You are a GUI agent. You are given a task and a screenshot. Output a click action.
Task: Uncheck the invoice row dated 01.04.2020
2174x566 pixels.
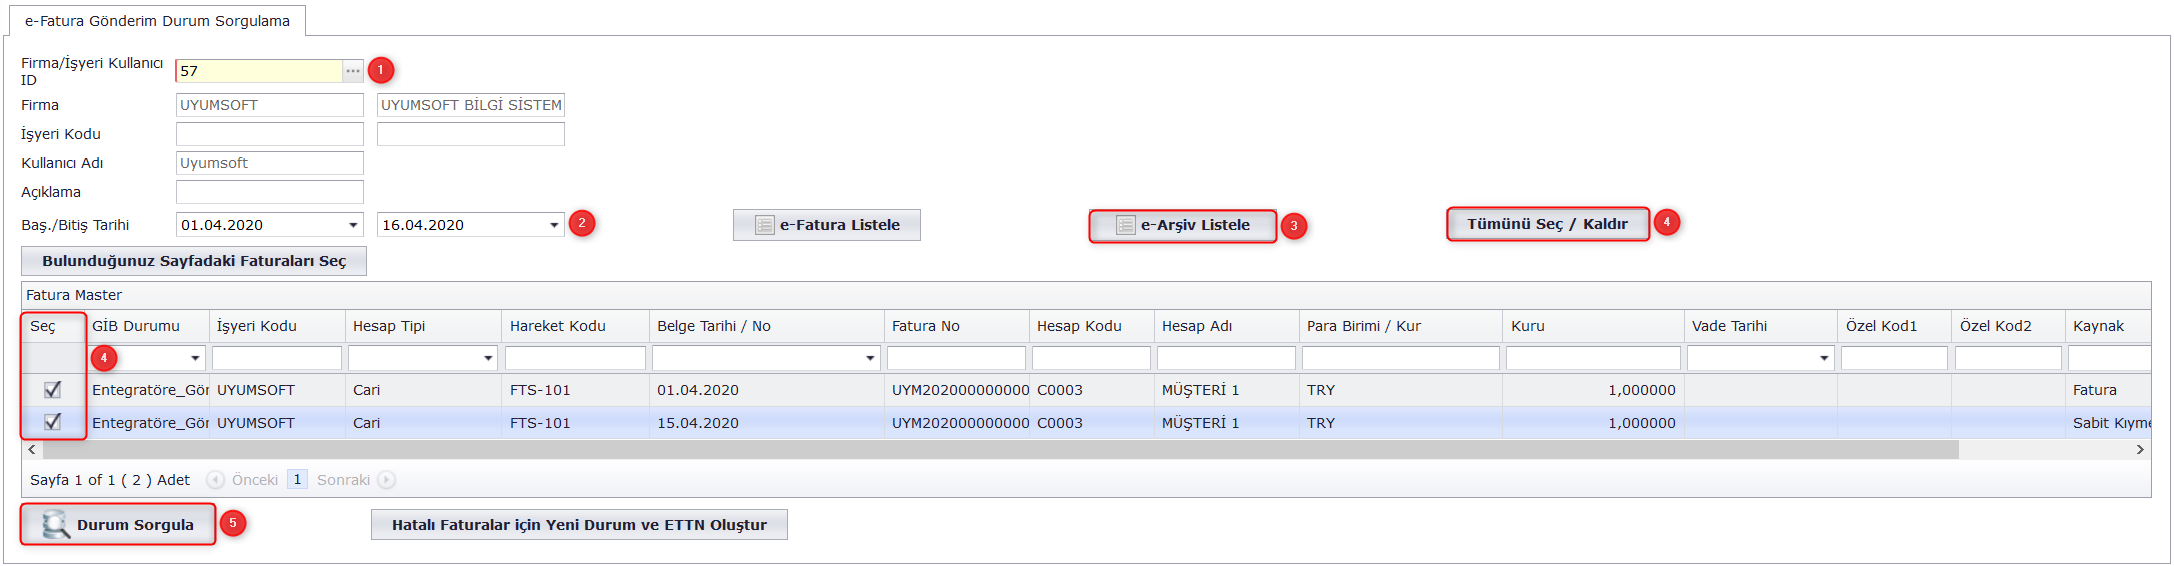click(x=53, y=390)
